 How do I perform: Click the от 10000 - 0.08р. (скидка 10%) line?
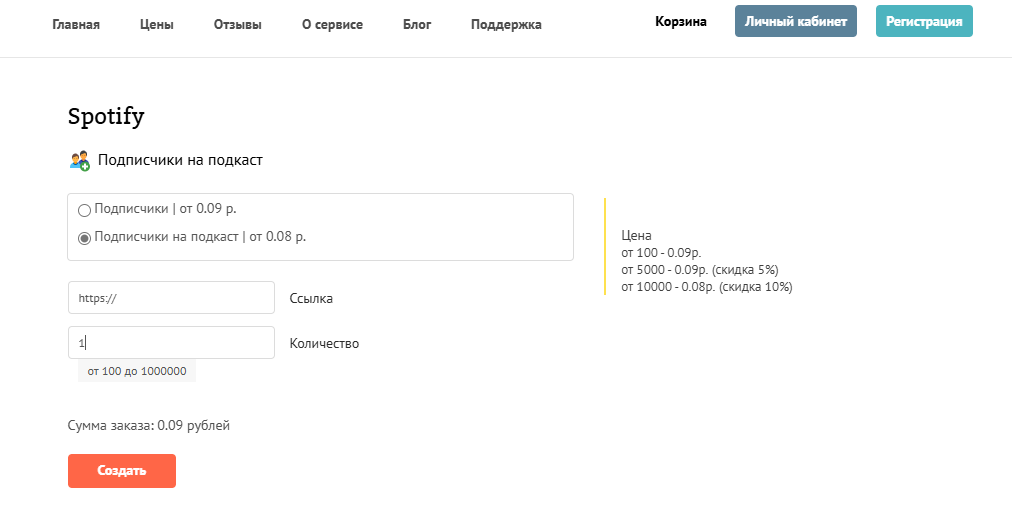point(707,287)
